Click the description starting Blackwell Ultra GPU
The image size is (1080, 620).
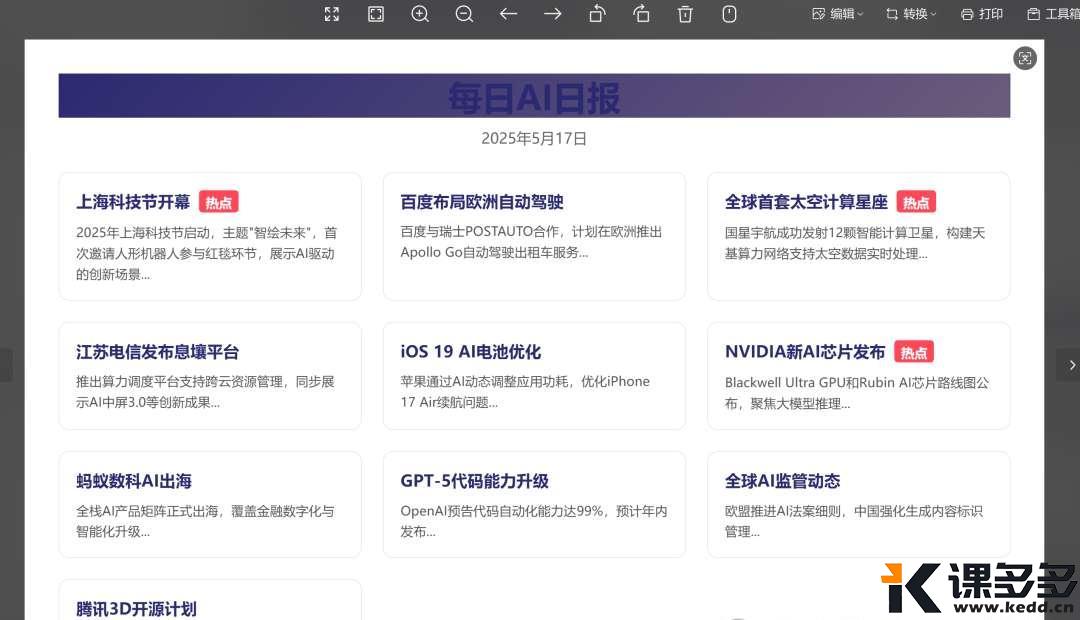click(857, 393)
